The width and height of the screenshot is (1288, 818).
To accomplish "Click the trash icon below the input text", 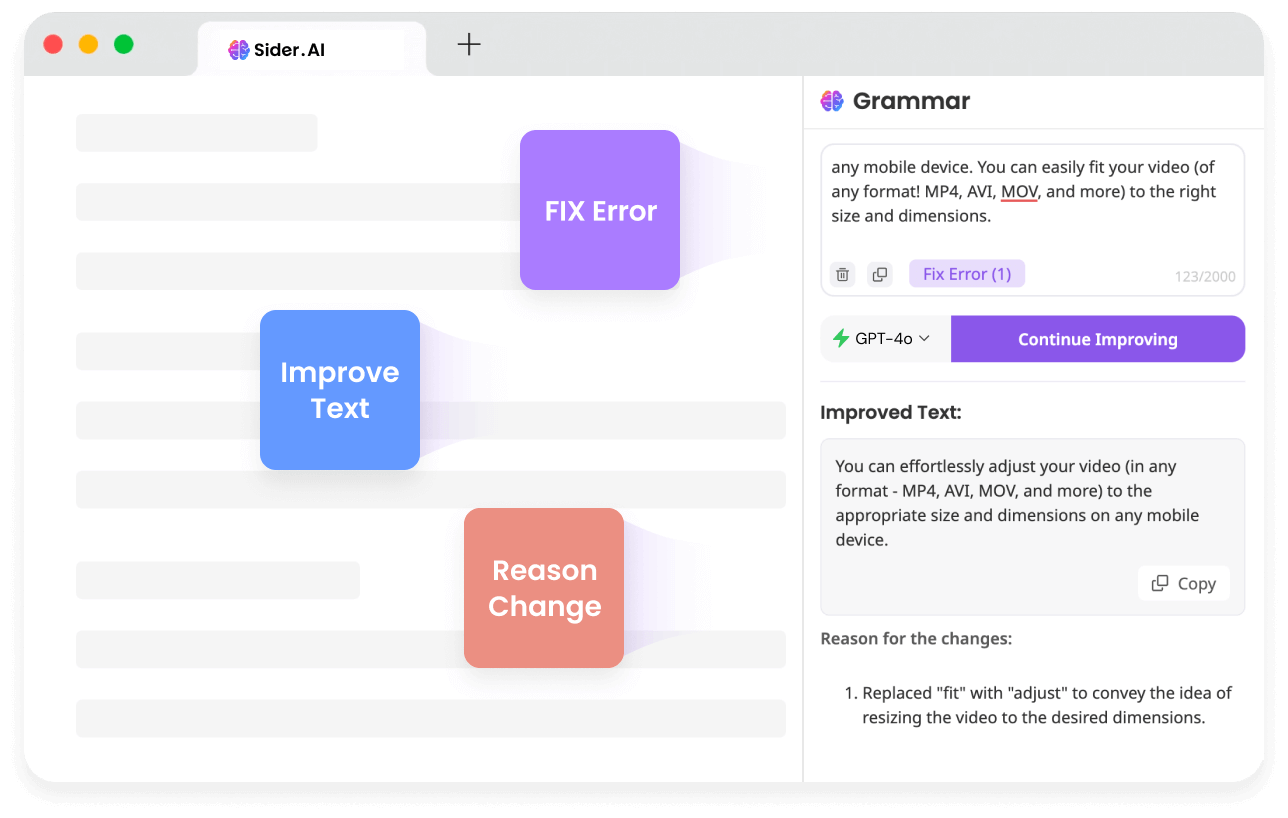I will point(843,274).
